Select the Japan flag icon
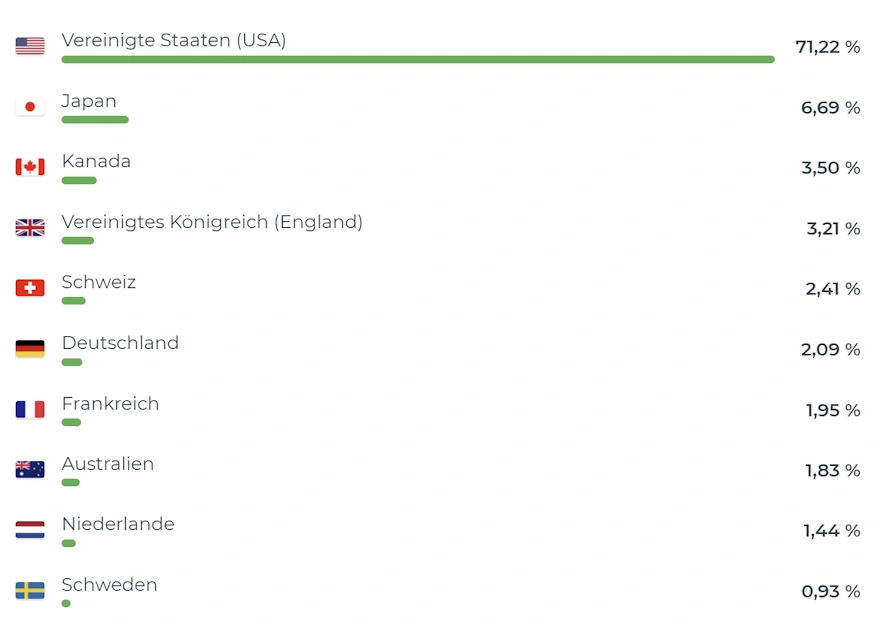The image size is (875, 625). click(30, 107)
